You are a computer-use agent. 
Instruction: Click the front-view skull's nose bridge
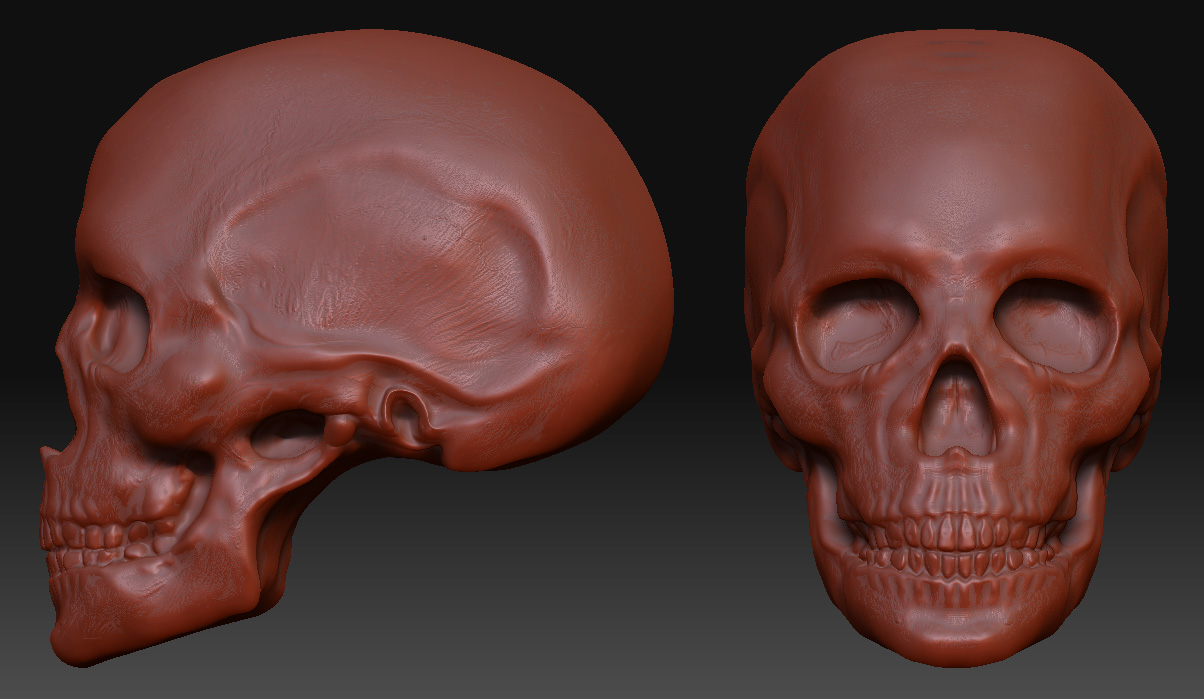click(957, 310)
